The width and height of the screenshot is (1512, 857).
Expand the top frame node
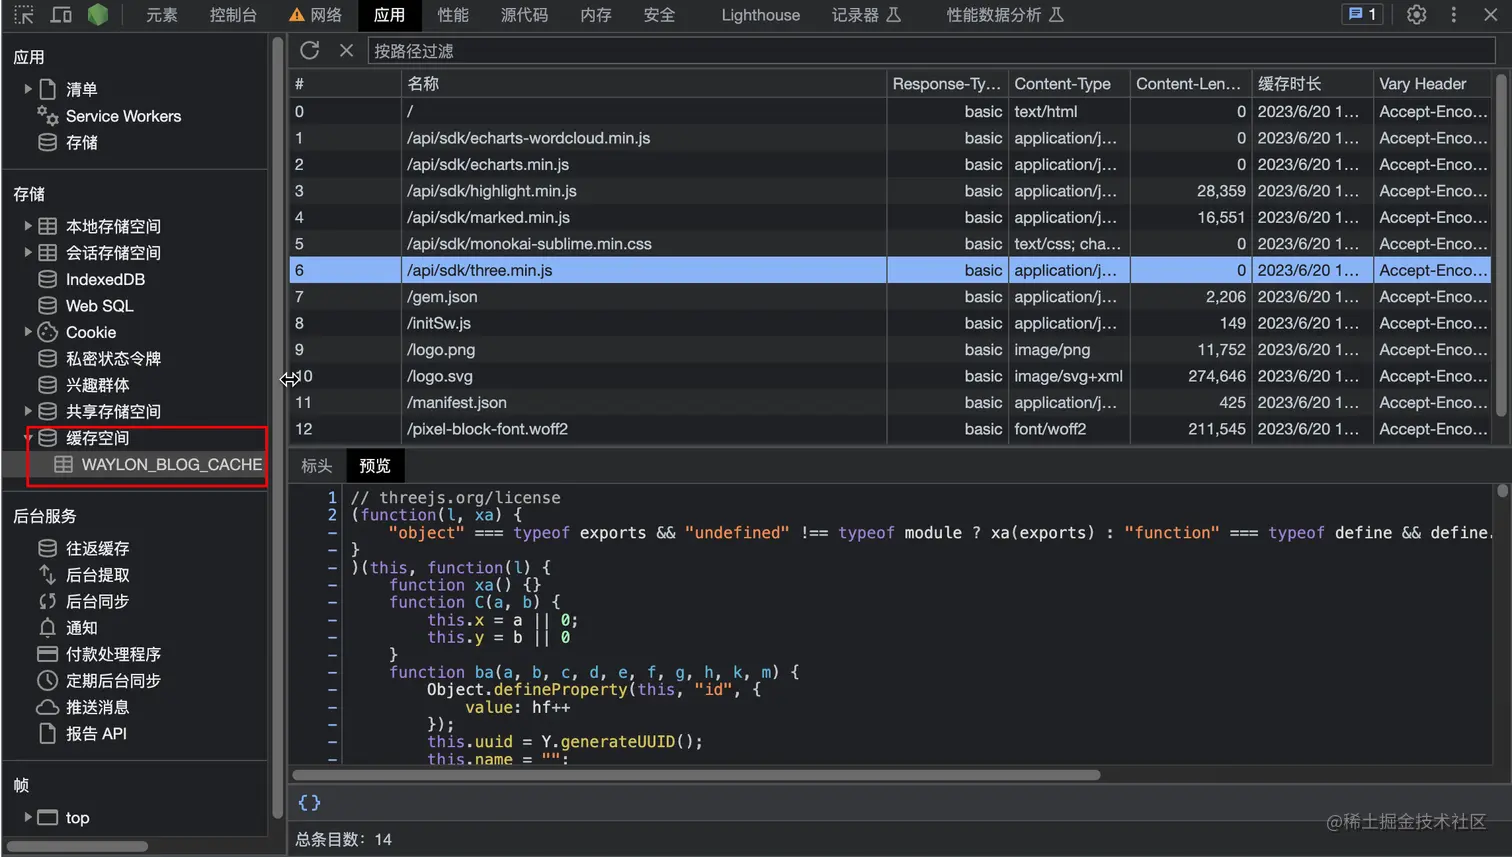[x=28, y=817]
